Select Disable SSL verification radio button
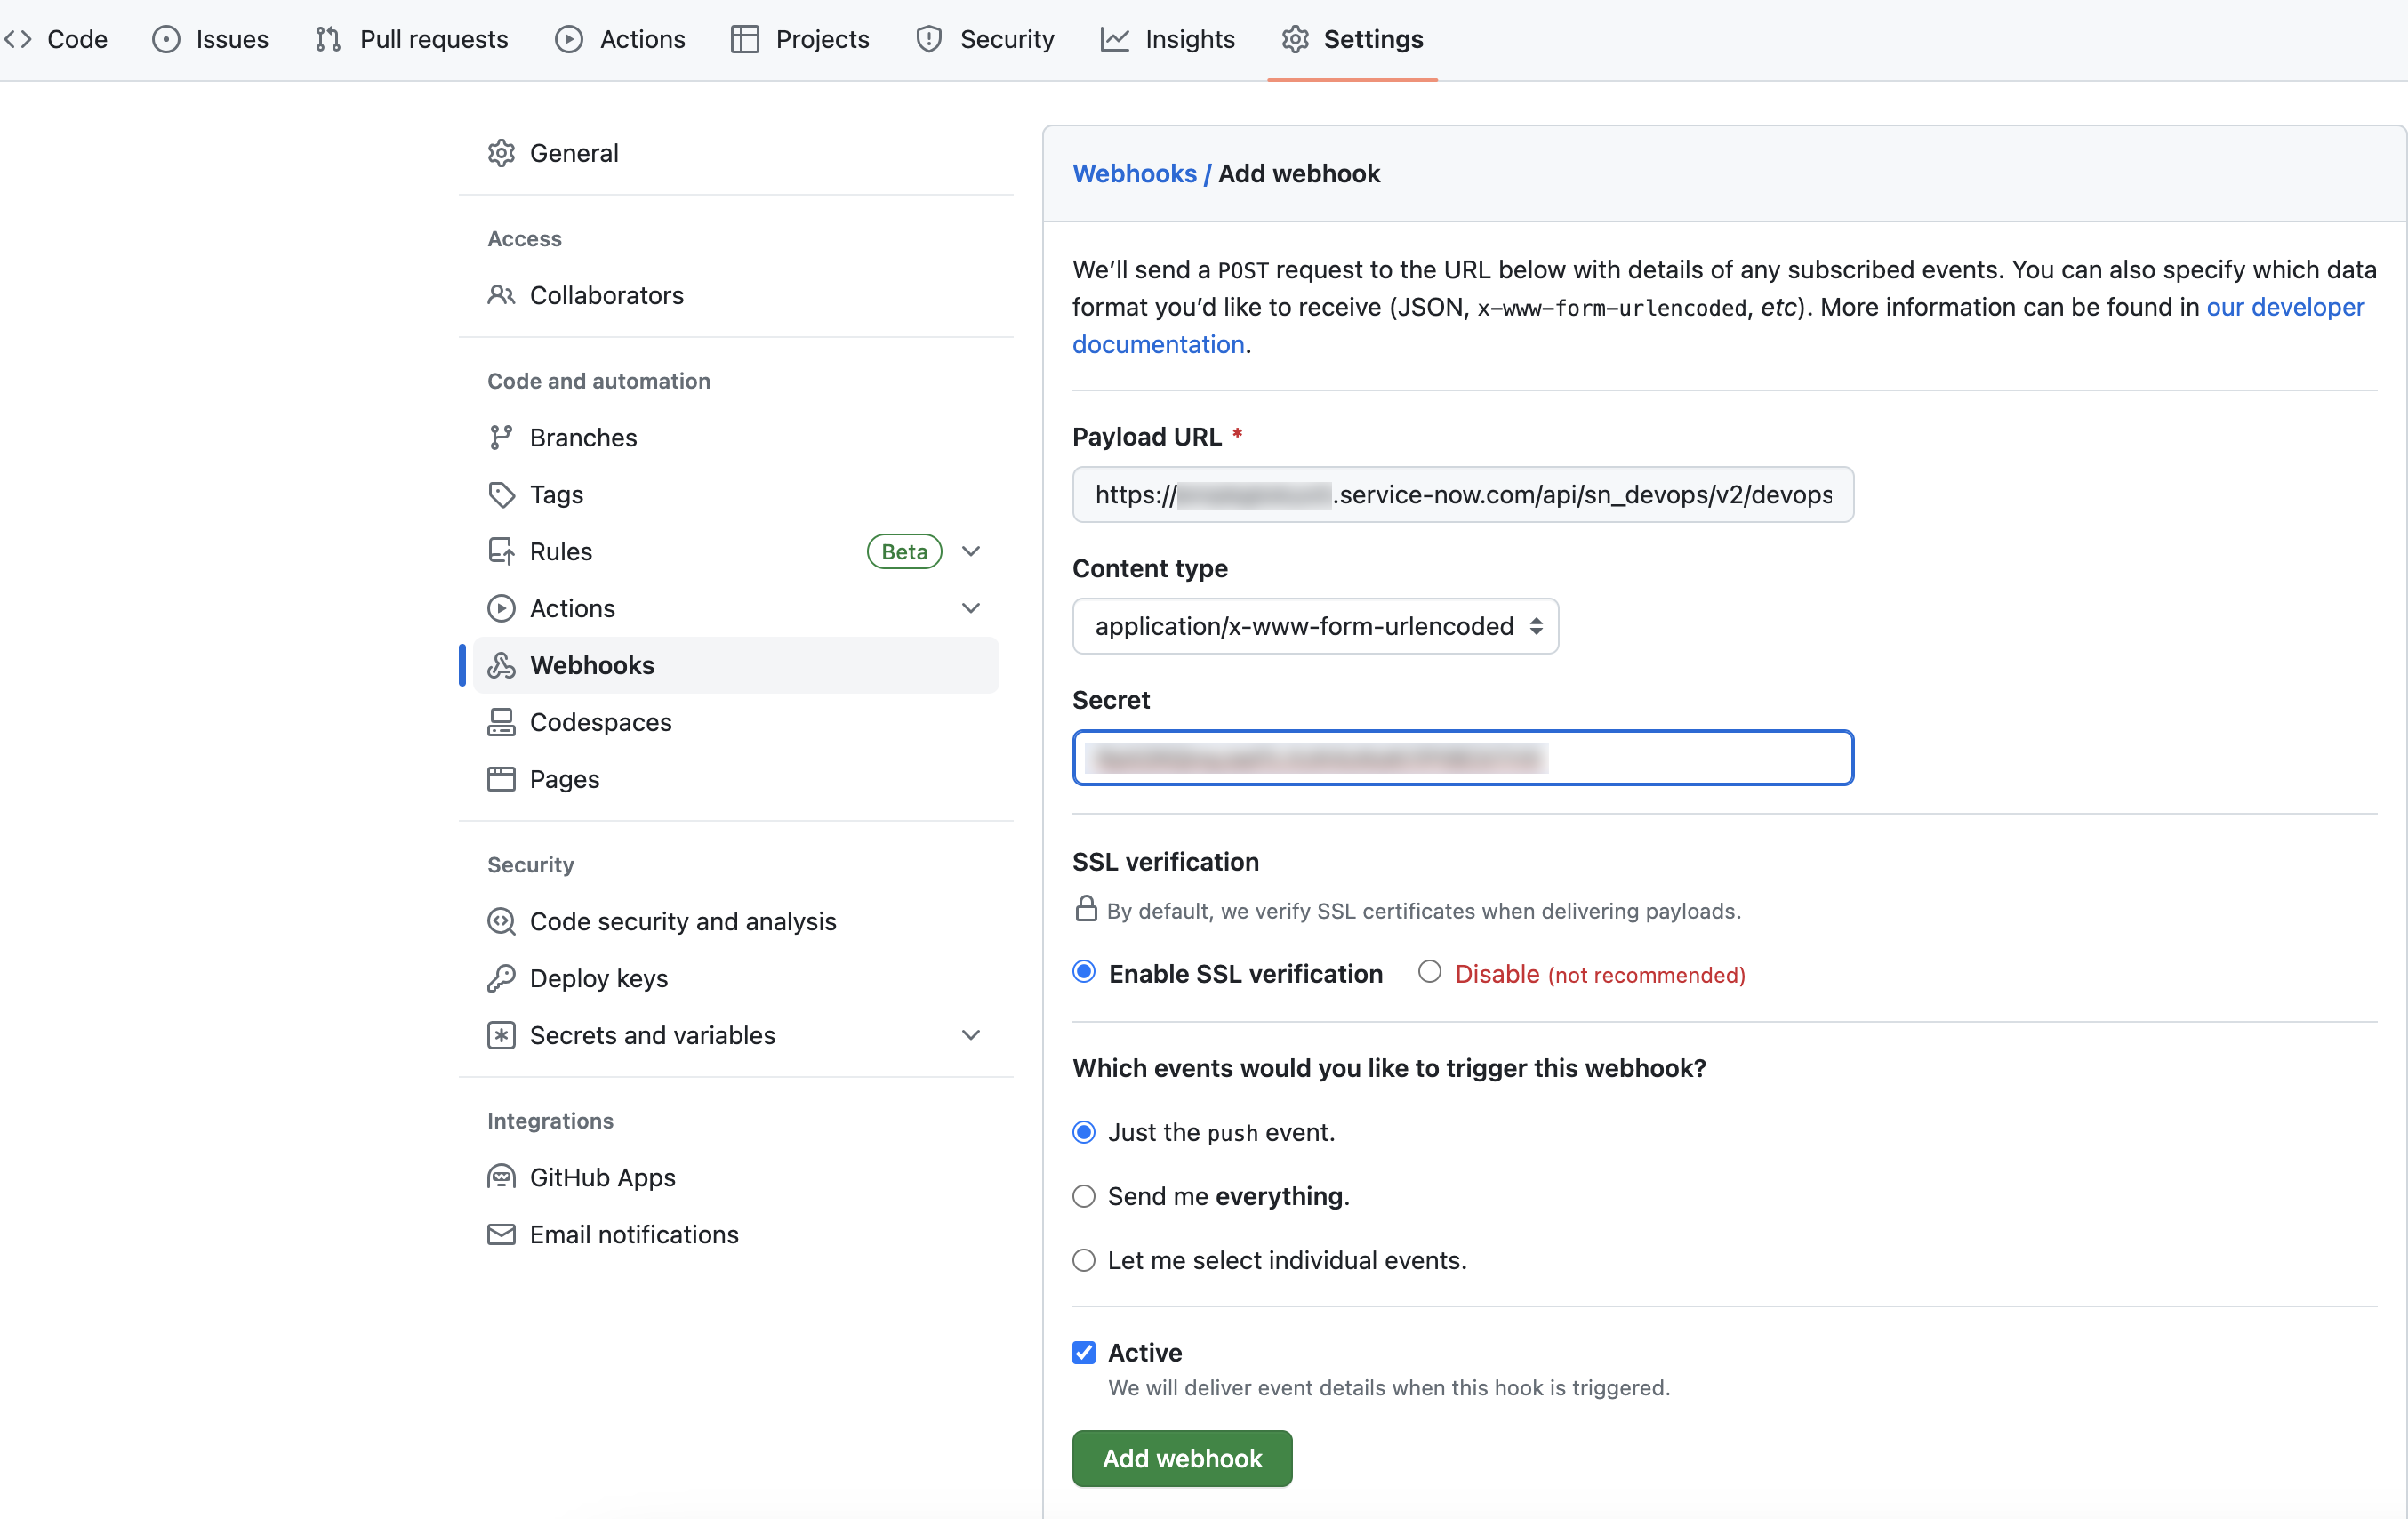Viewport: 2408px width, 1519px height. (x=1430, y=972)
